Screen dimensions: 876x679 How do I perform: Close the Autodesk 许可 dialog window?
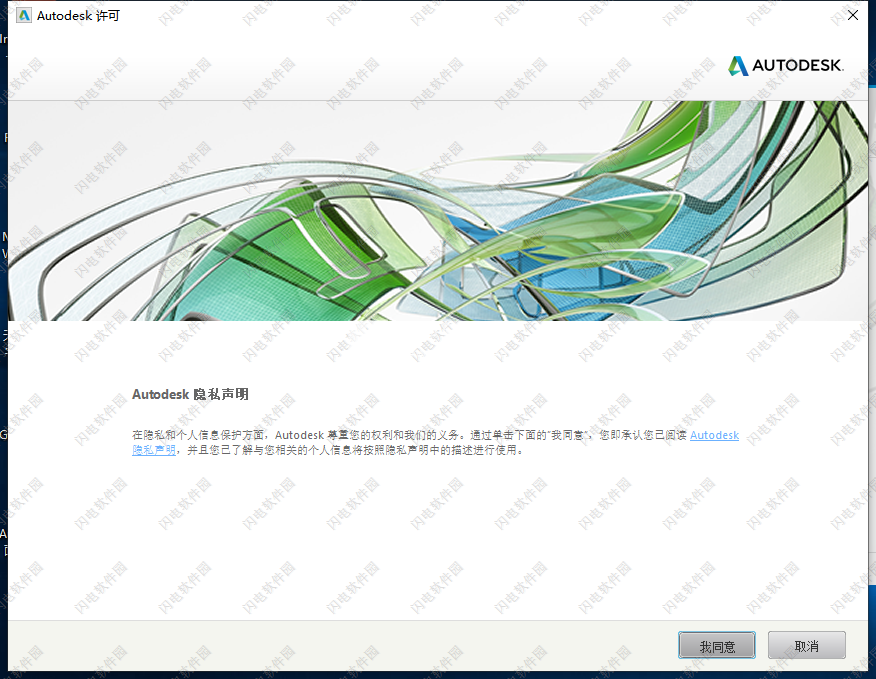tap(853, 15)
